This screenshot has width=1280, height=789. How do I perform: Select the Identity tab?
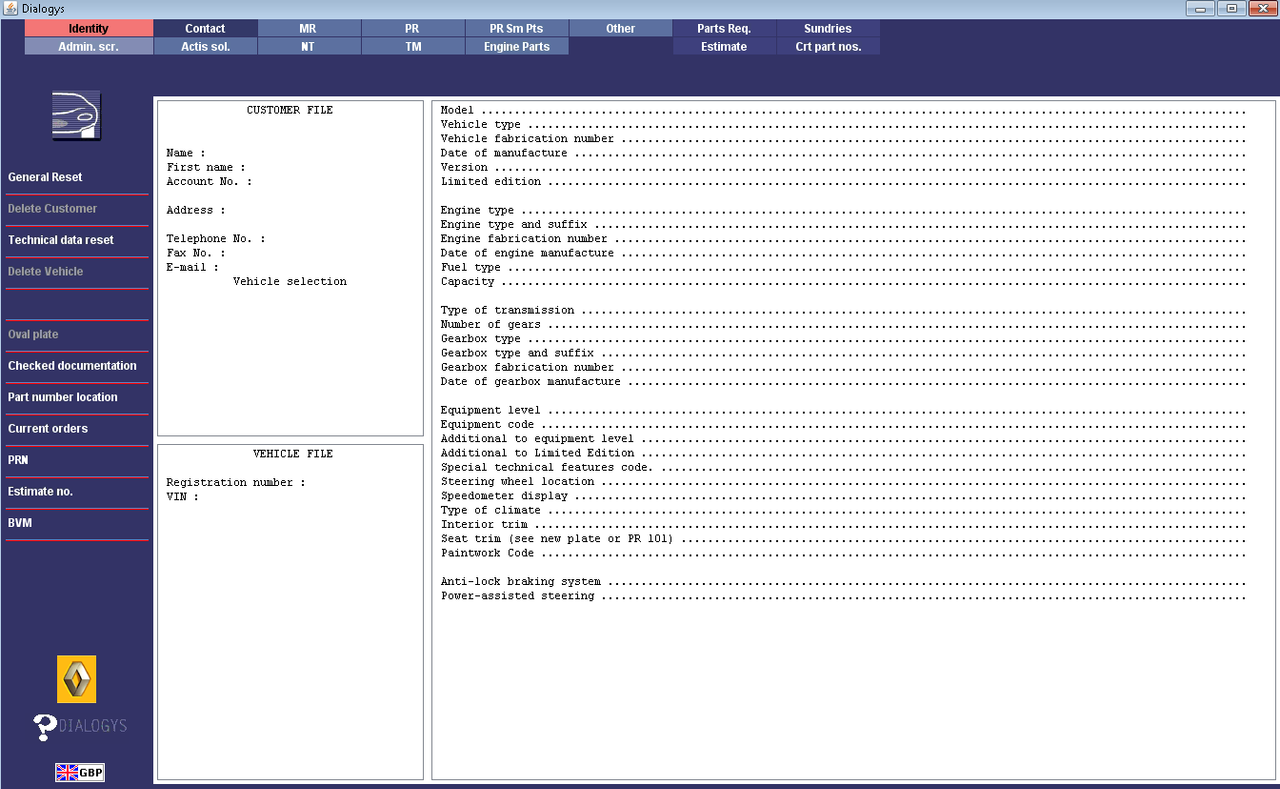[89, 28]
